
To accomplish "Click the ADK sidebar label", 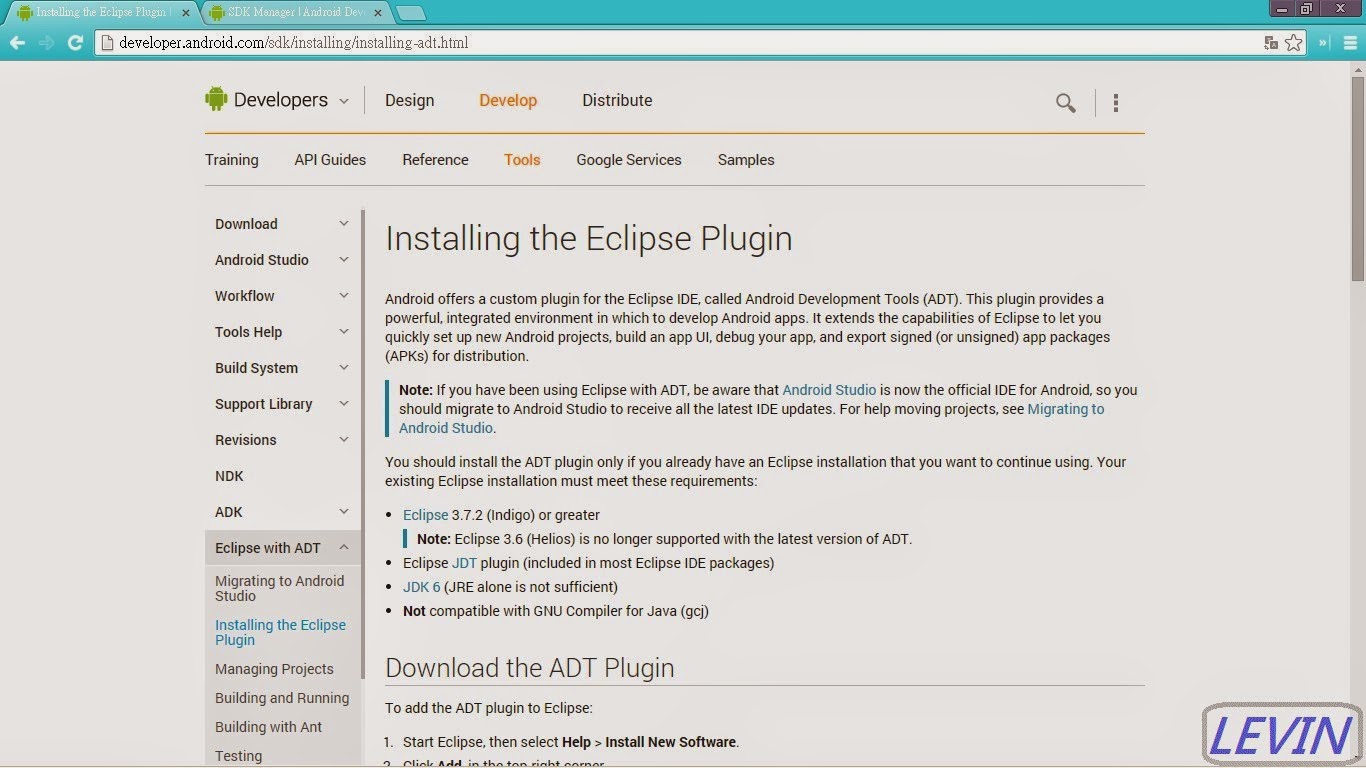I will pyautogui.click(x=229, y=512).
